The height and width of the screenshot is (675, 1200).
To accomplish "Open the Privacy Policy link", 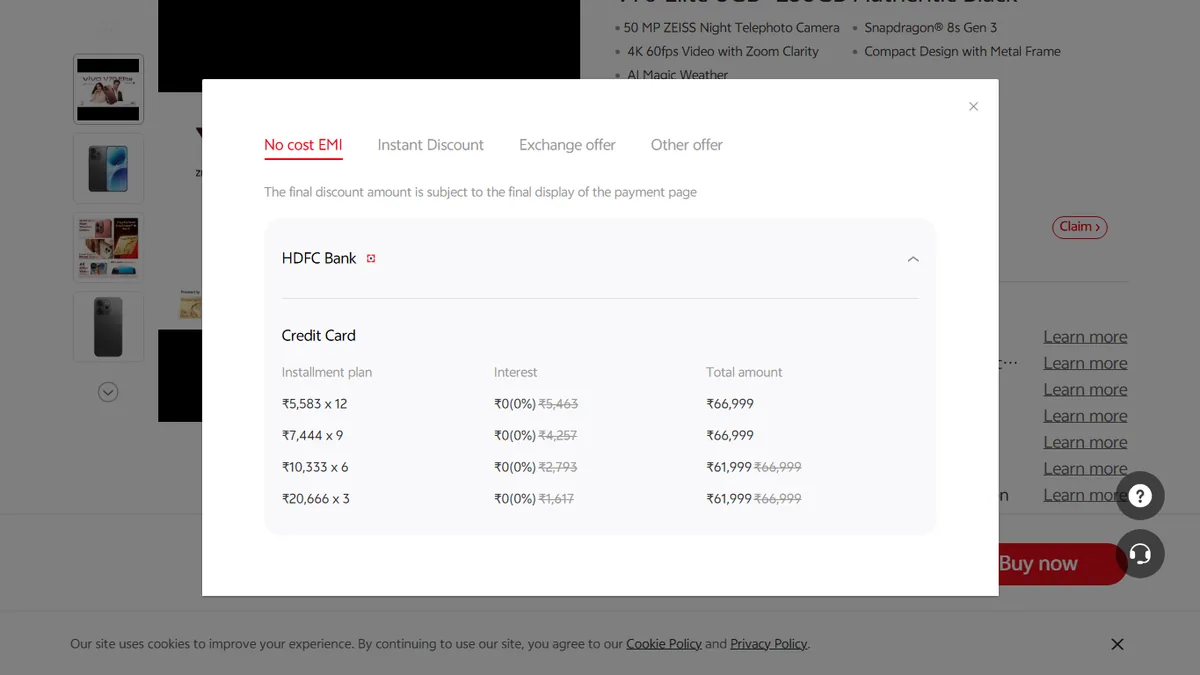I will coord(768,644).
